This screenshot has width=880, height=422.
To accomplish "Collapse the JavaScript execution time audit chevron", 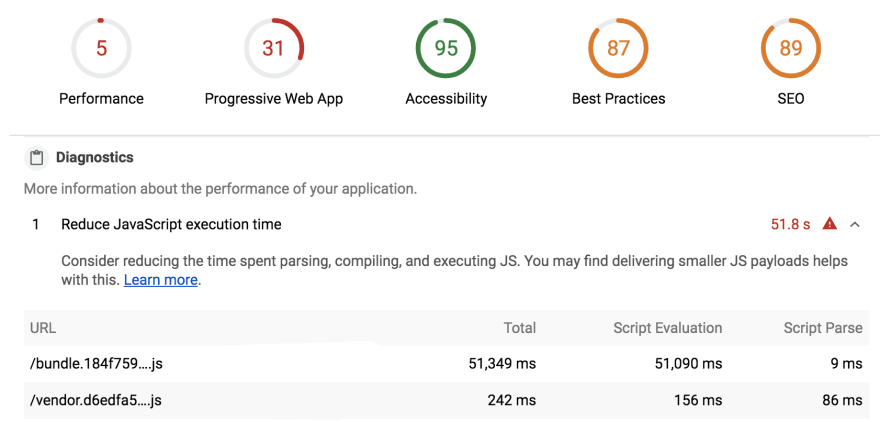I will (855, 224).
